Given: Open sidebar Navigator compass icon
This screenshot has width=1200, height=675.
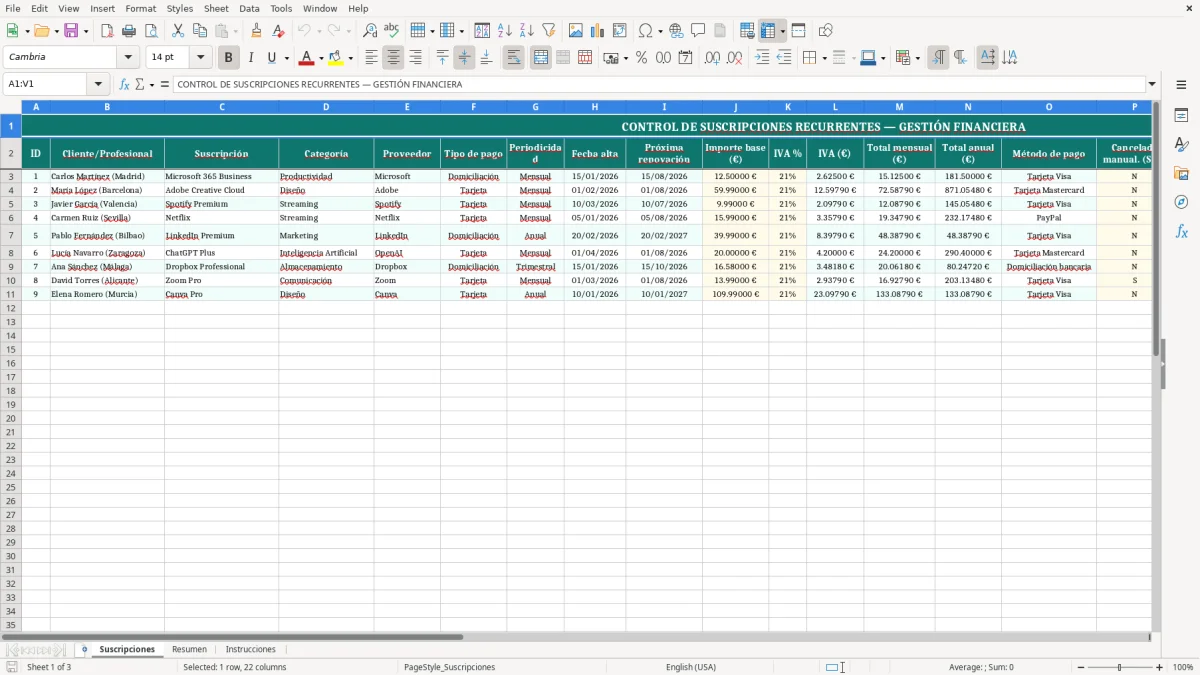Looking at the screenshot, I should [1182, 202].
